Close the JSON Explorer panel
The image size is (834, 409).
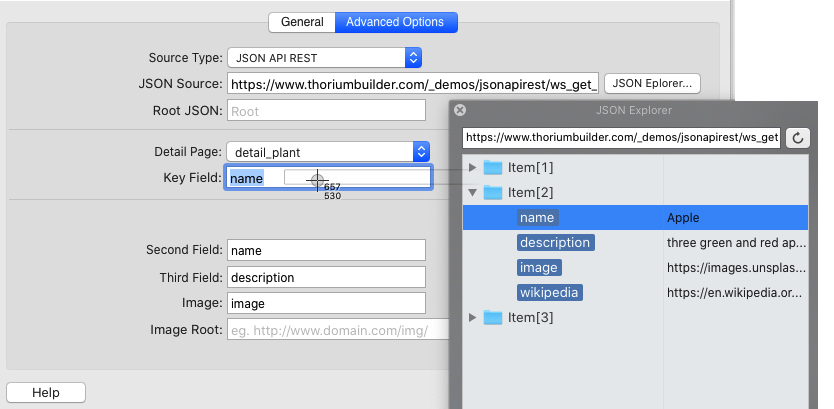tap(460, 110)
